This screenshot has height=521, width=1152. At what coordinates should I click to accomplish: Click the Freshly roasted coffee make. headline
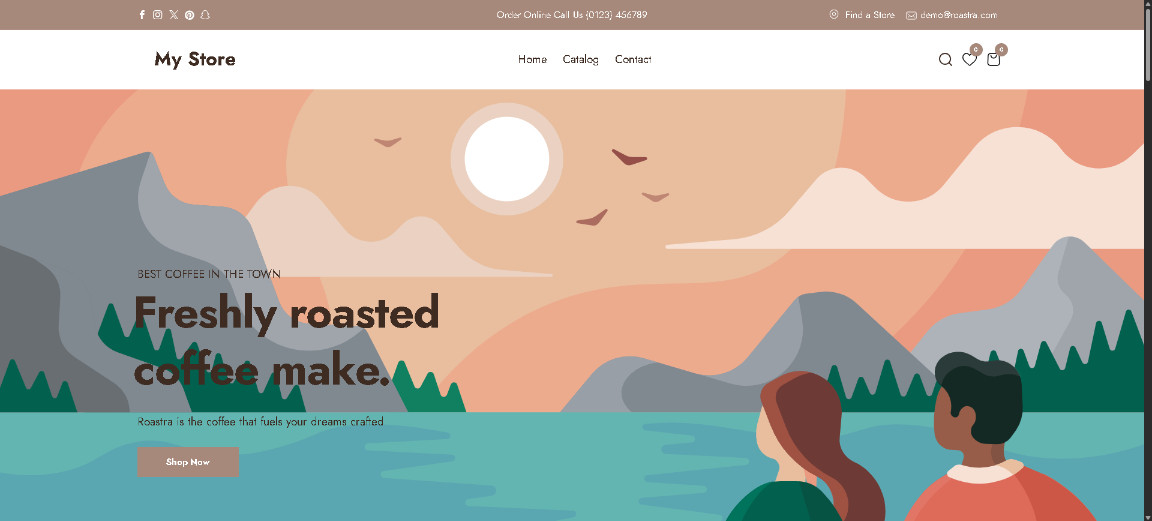pos(287,342)
